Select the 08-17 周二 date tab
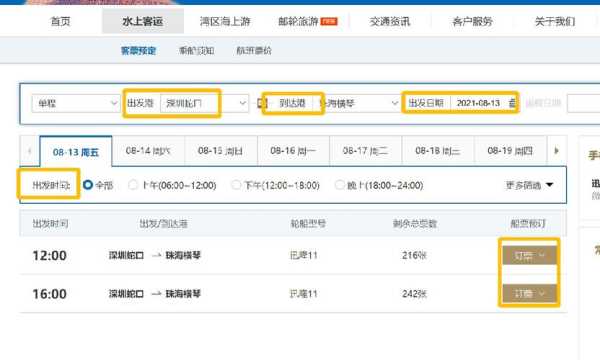Image resolution: width=600 pixels, height=360 pixels. (x=365, y=151)
